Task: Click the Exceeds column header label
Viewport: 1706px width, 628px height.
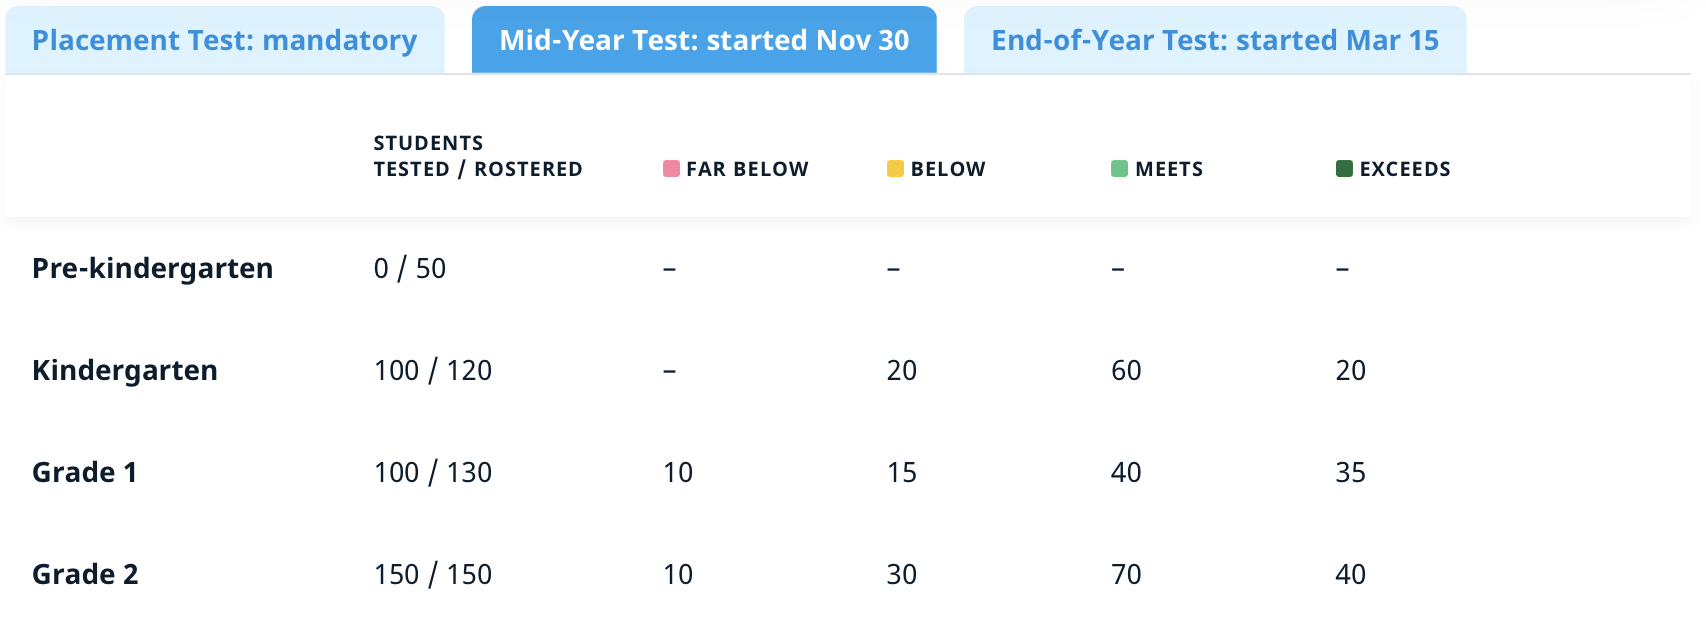Action: point(1404,169)
